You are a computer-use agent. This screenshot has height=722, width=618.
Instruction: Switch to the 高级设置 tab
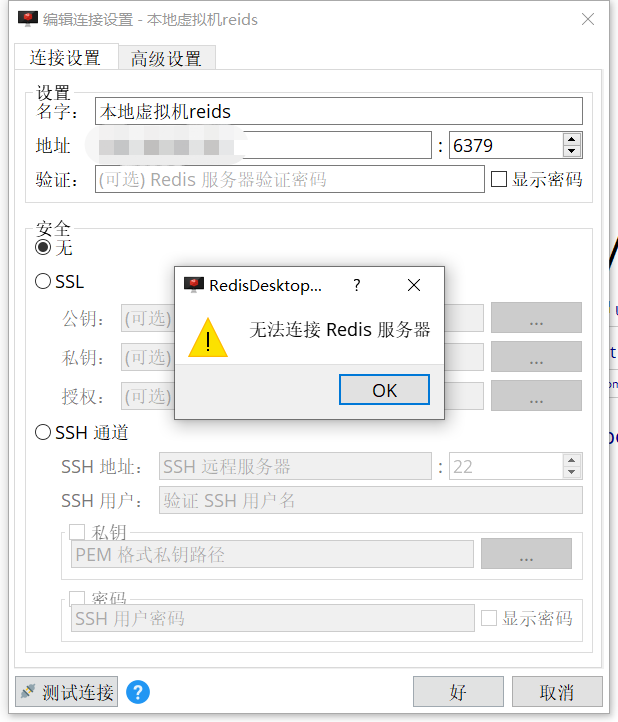tap(167, 58)
